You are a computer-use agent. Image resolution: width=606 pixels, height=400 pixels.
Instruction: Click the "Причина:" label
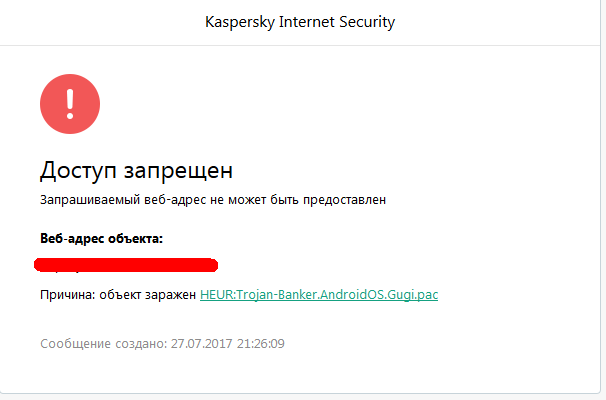[x=68, y=295]
